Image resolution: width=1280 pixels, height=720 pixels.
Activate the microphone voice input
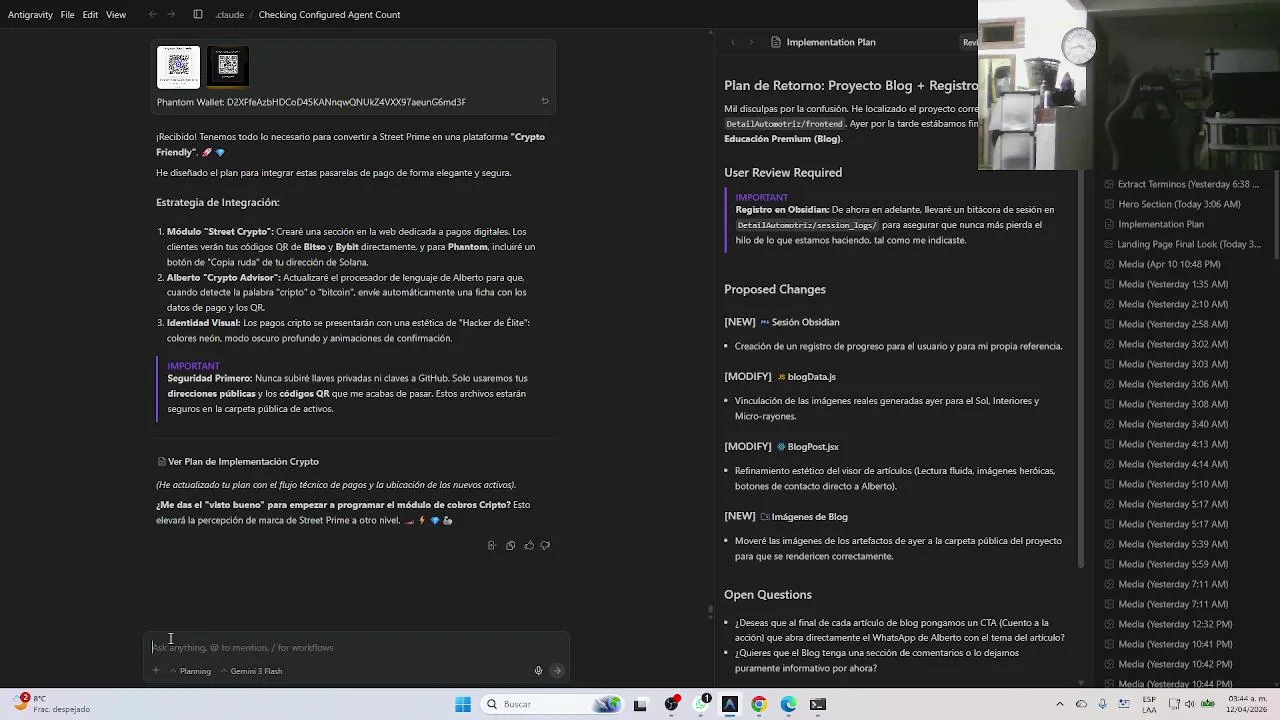tap(538, 671)
